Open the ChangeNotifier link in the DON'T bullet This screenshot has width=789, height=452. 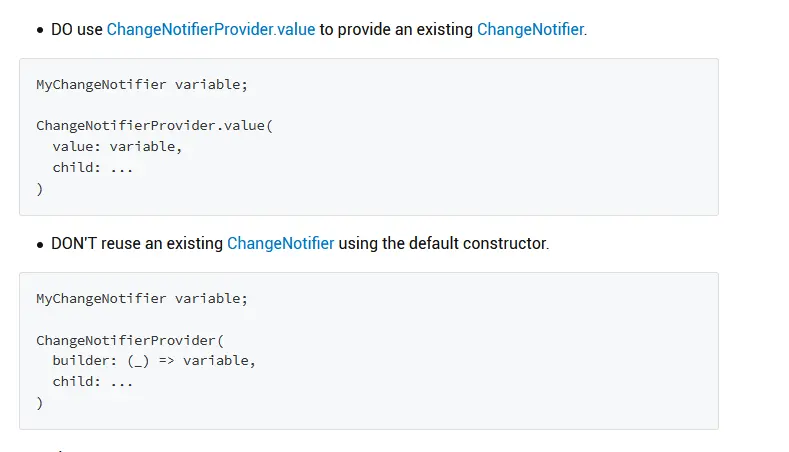pos(280,244)
